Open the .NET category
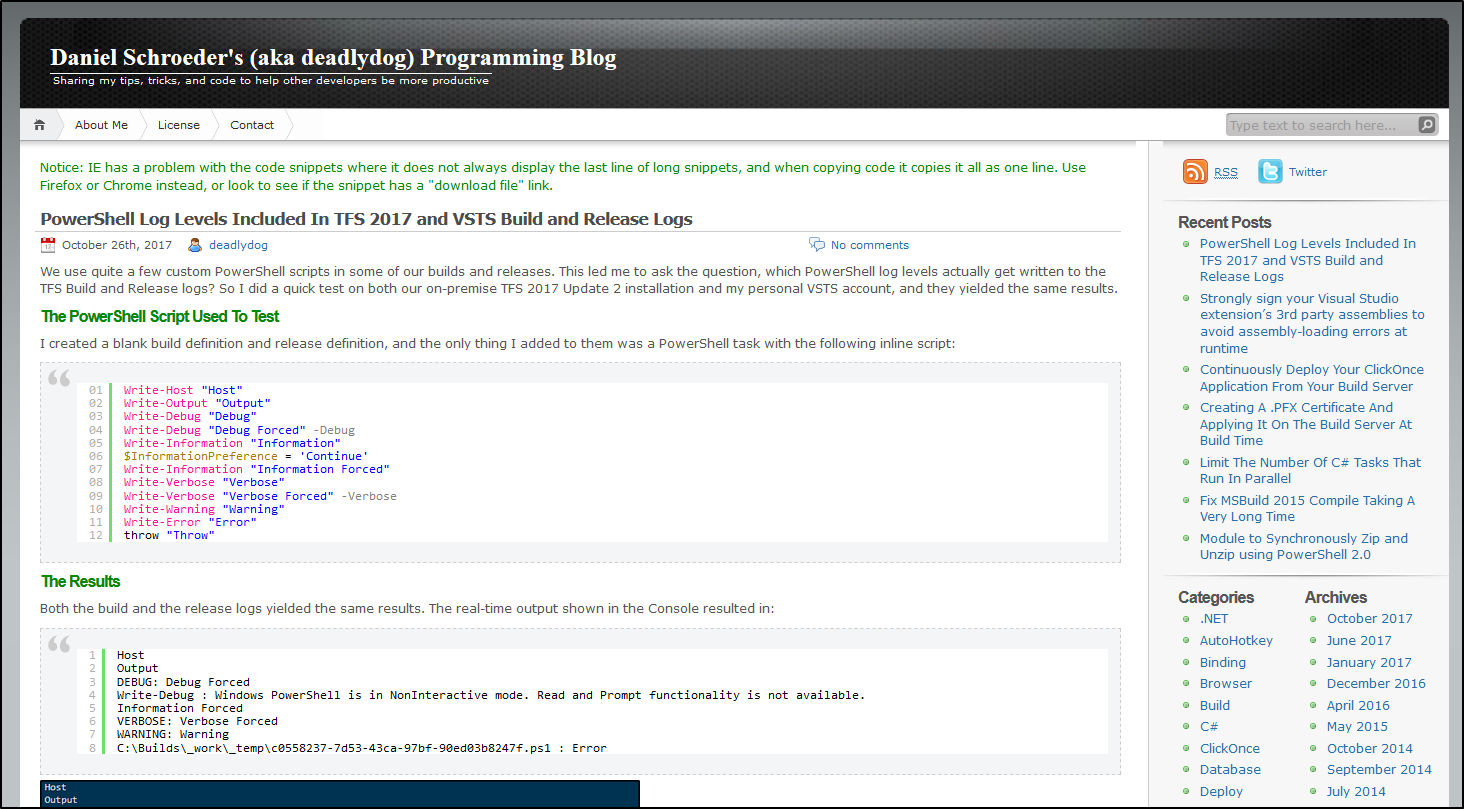This screenshot has height=809, width=1464. coord(1214,619)
